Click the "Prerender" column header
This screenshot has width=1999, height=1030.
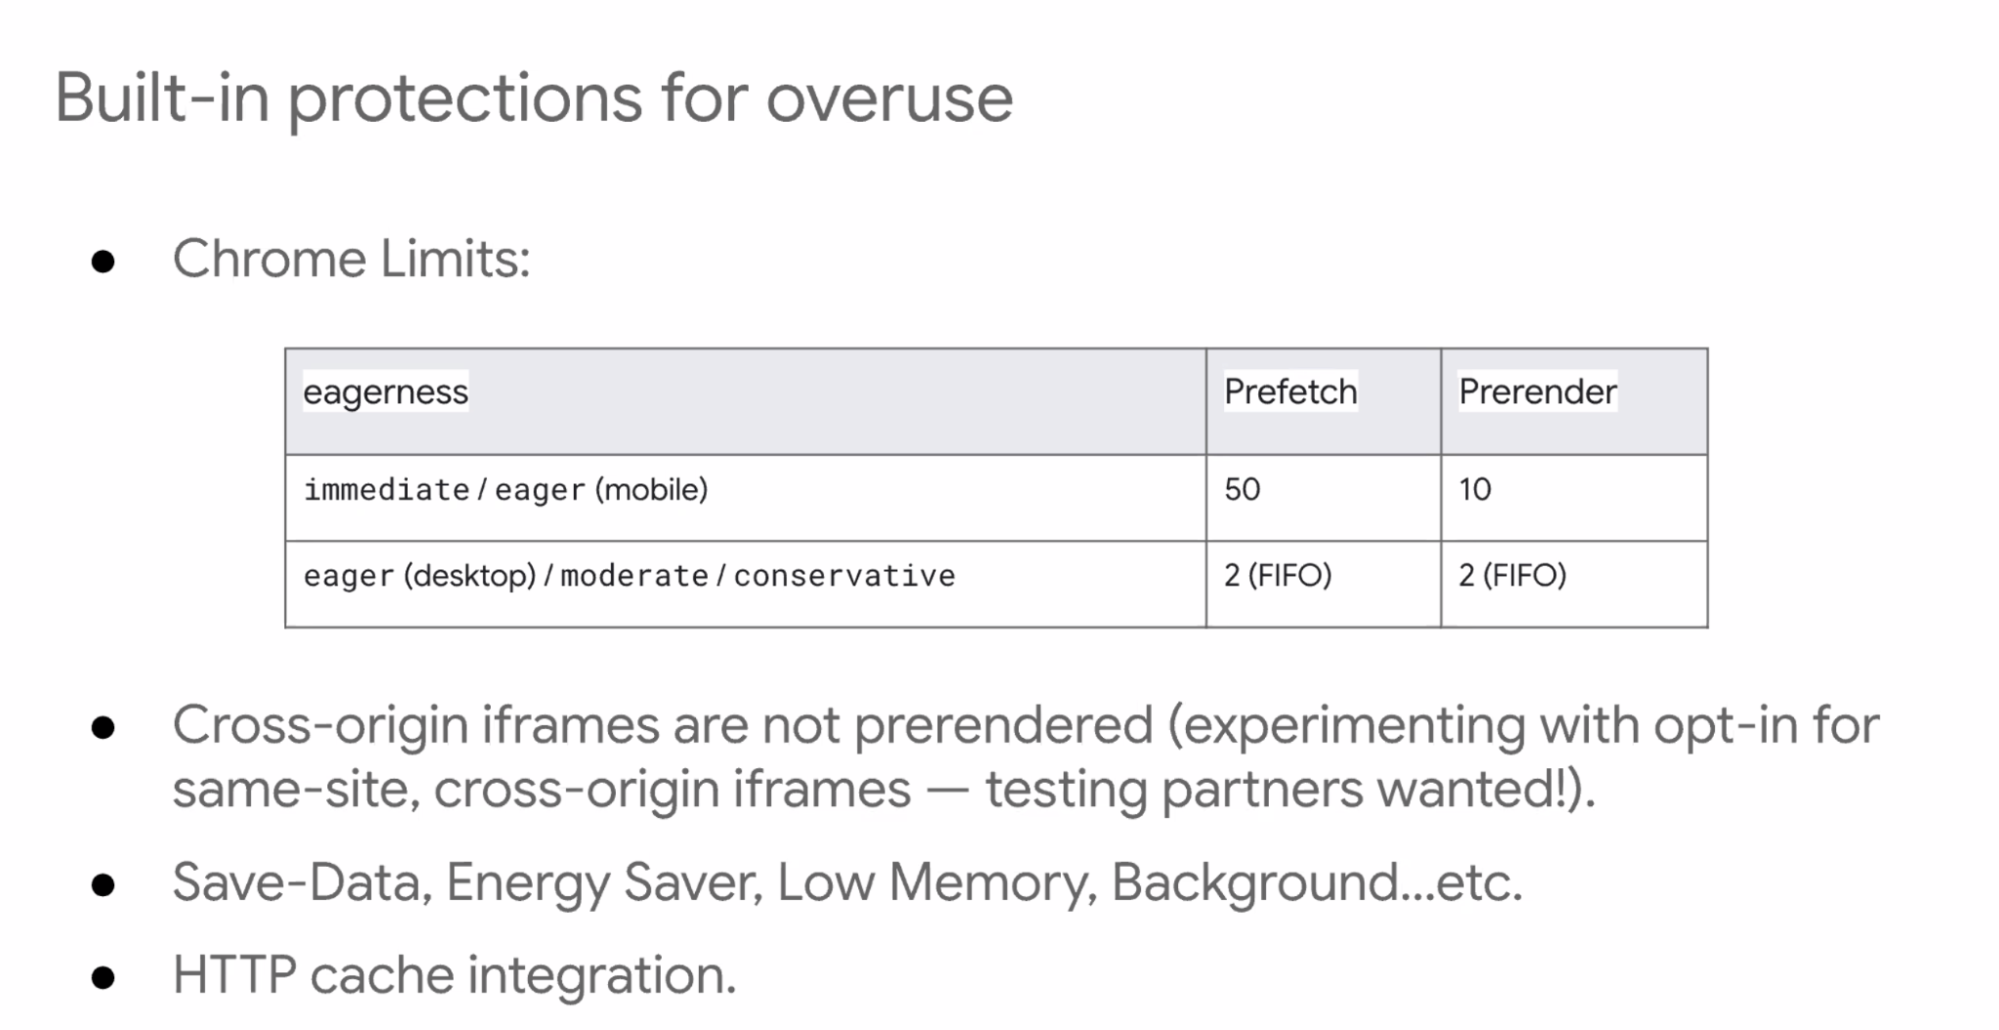coord(1537,392)
